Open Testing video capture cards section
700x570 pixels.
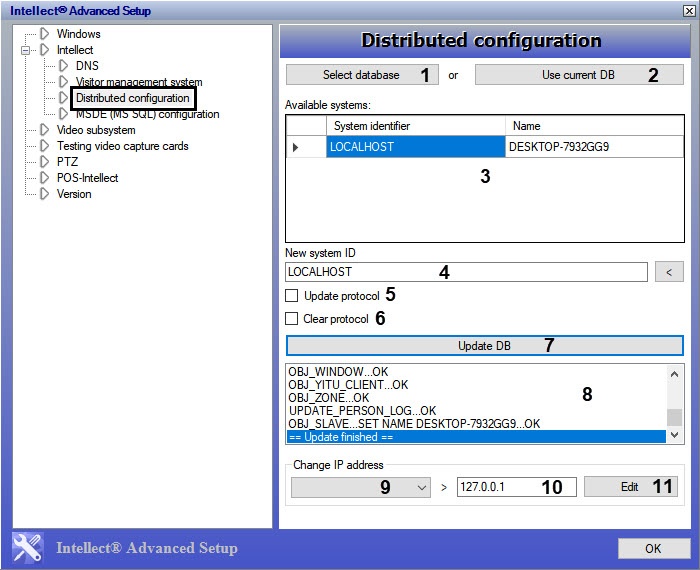pos(122,146)
